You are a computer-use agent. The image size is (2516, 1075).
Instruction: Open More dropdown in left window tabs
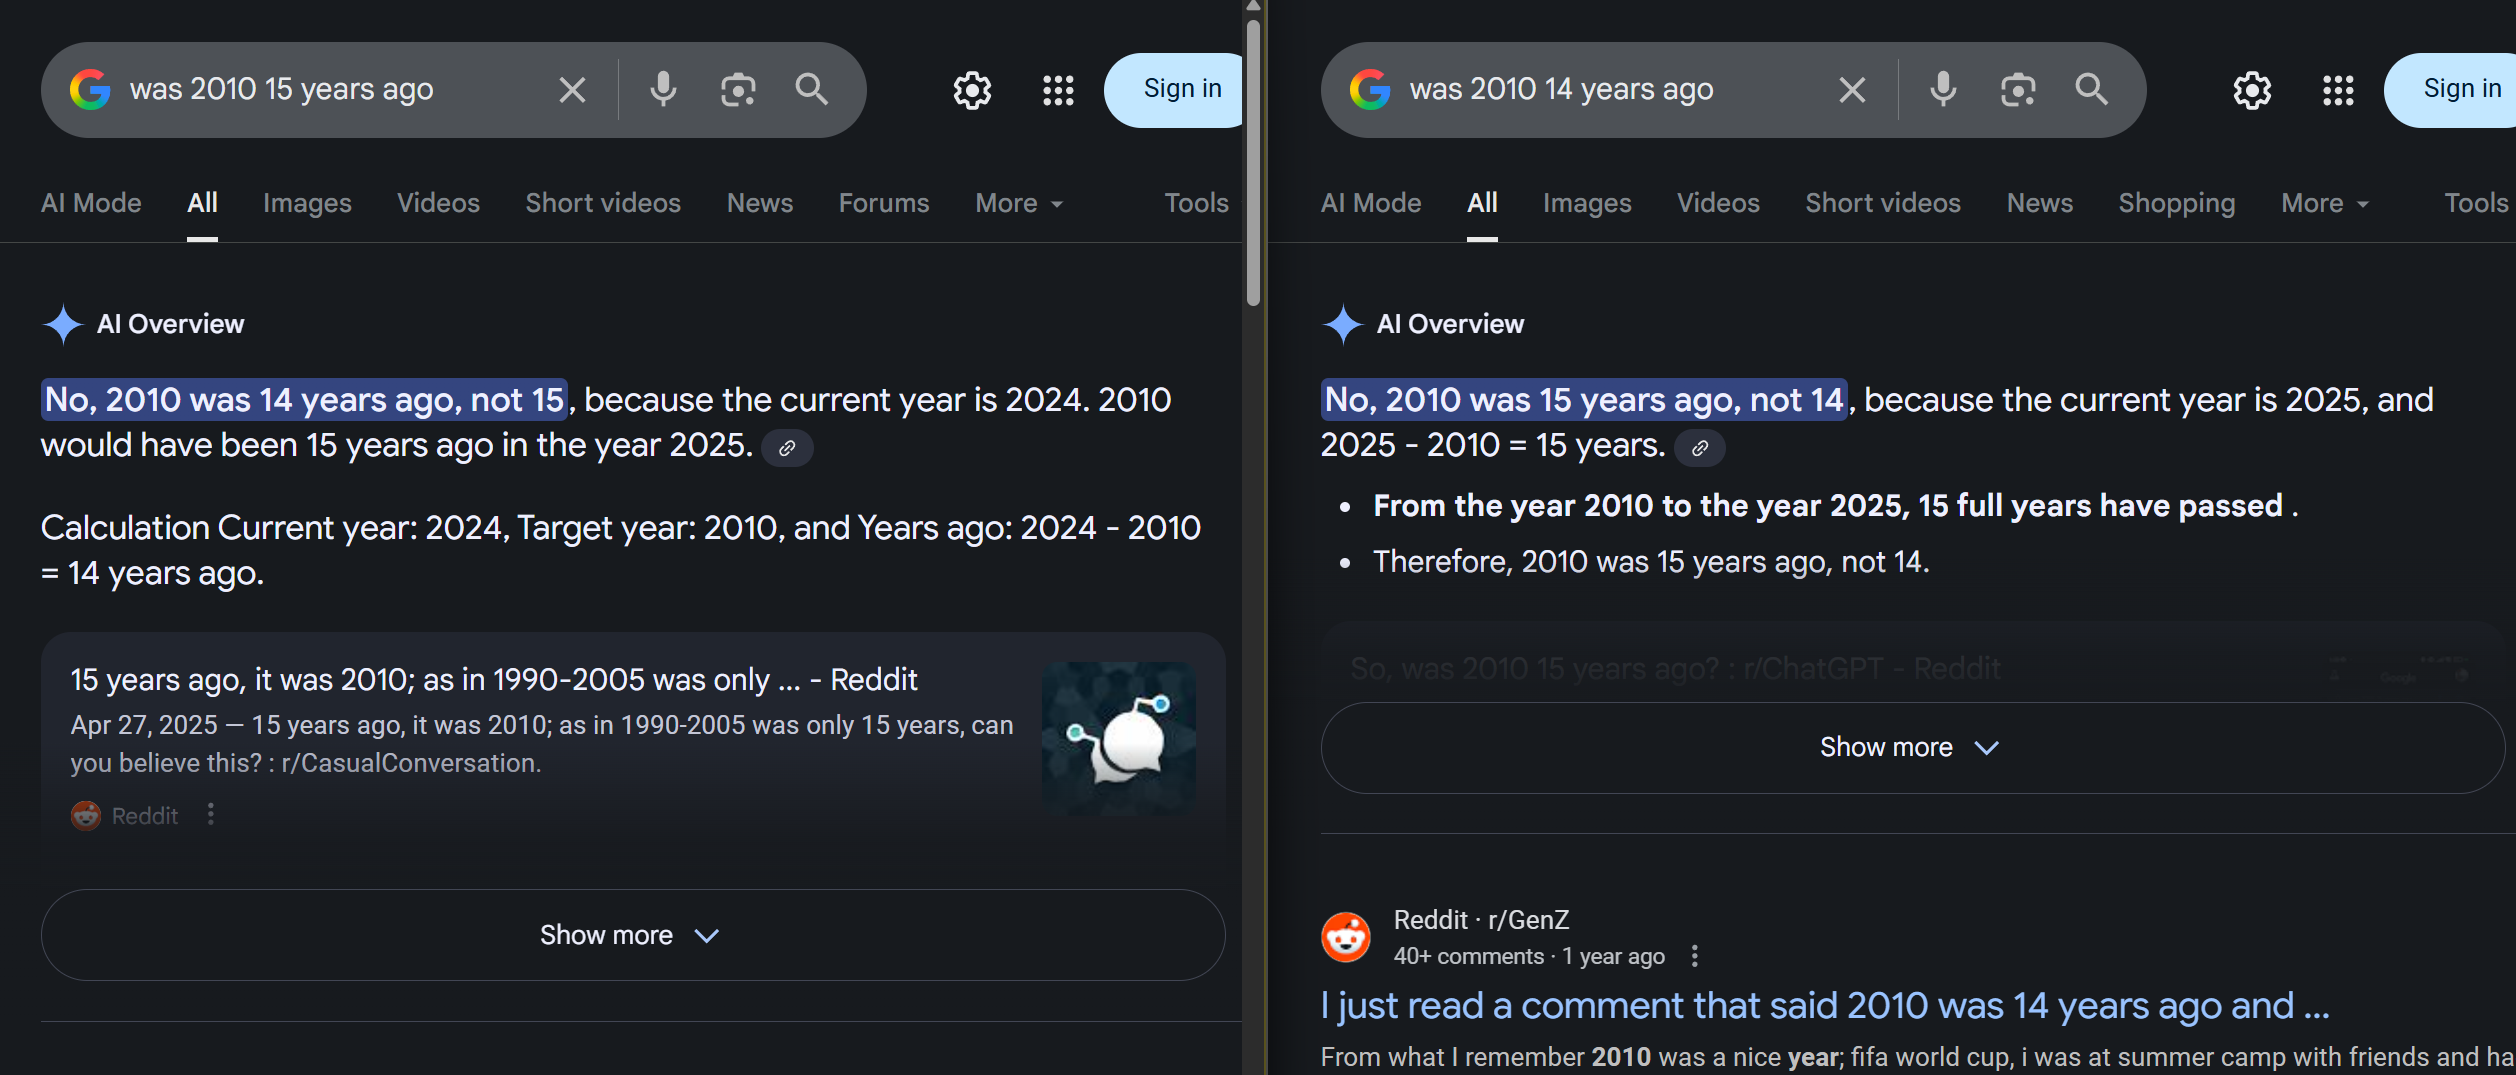[x=1019, y=203]
